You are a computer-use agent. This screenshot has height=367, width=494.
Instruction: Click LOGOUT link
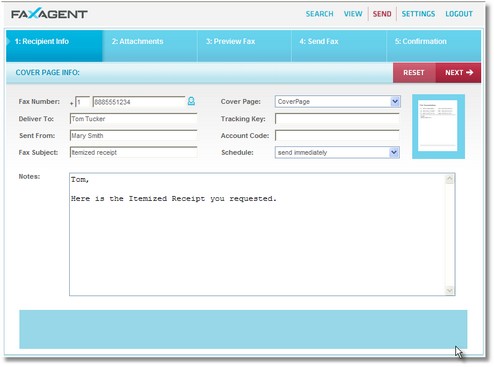pyautogui.click(x=459, y=14)
